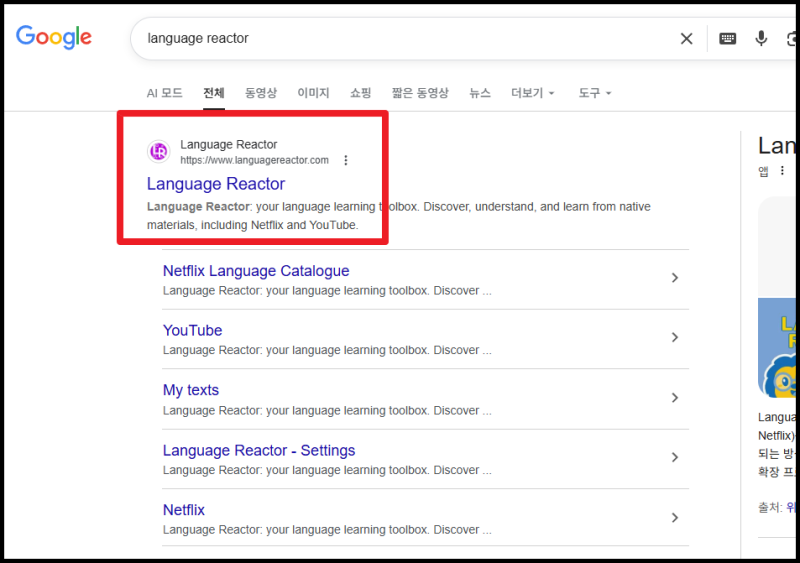Switch to the 뉴스 tab
800x563 pixels.
[480, 93]
